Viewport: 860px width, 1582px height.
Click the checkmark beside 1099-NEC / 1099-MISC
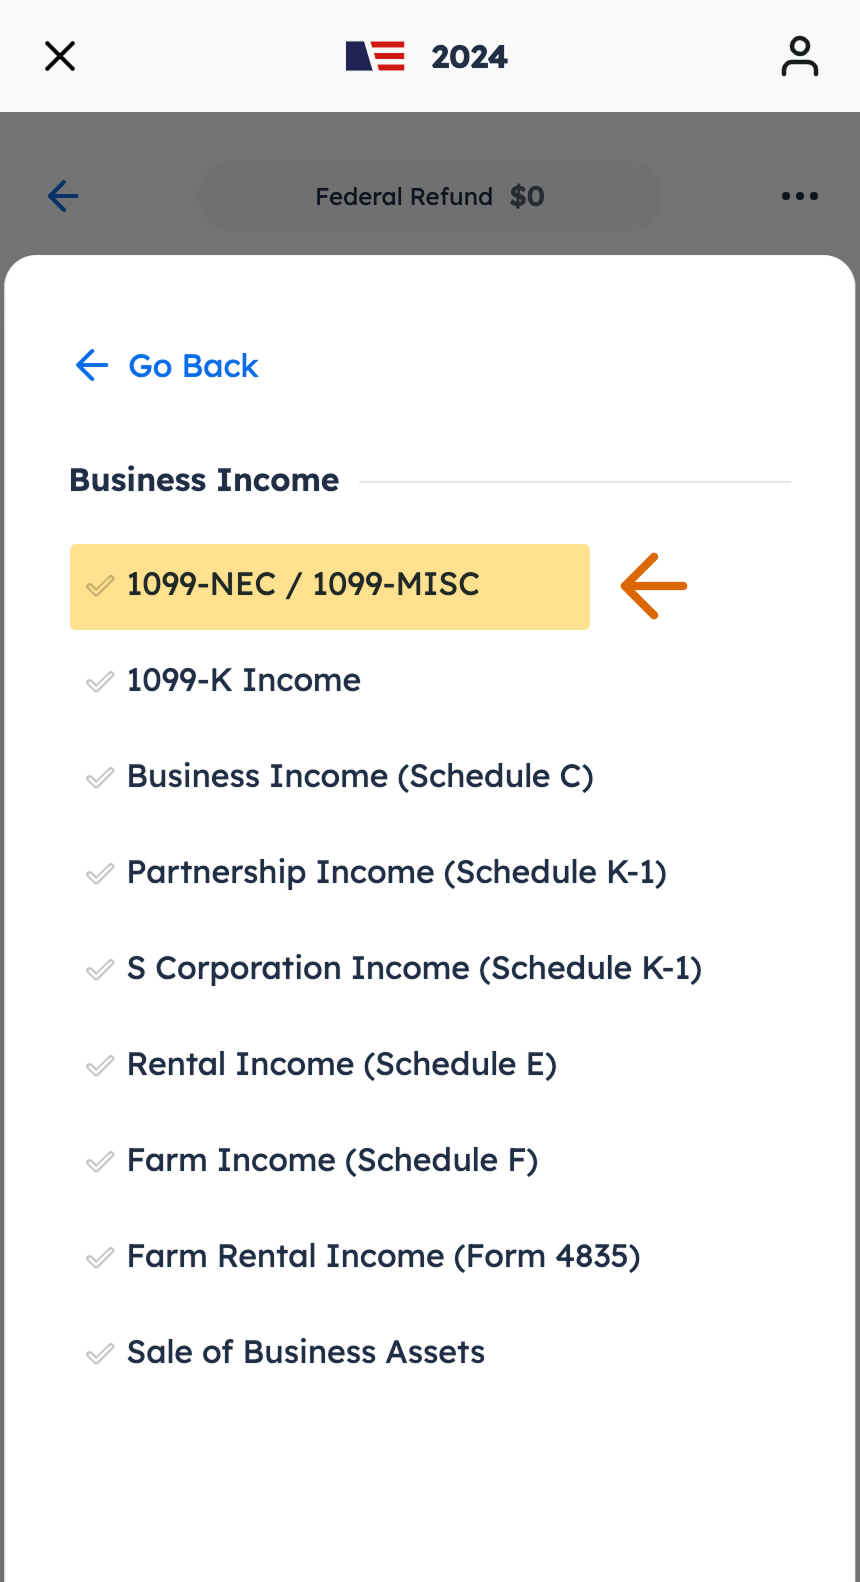point(99,587)
